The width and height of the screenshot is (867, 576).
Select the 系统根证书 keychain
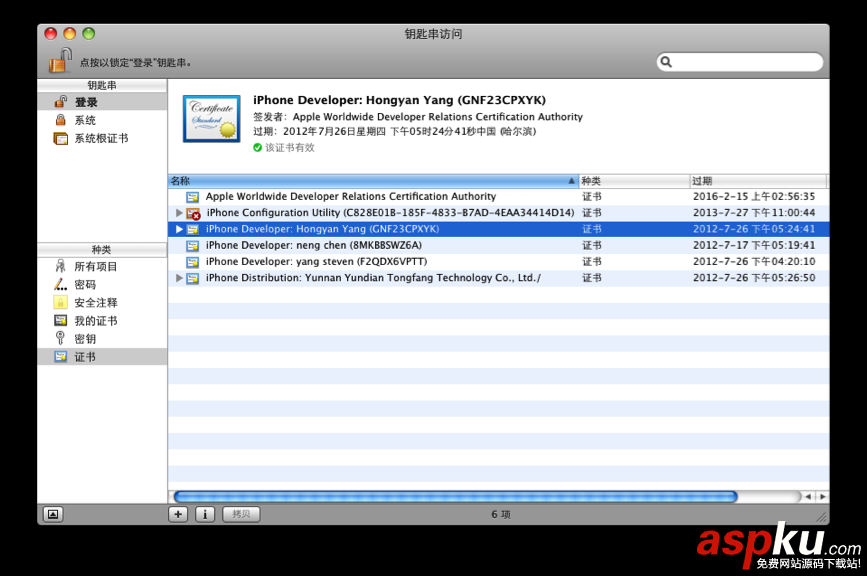click(102, 138)
